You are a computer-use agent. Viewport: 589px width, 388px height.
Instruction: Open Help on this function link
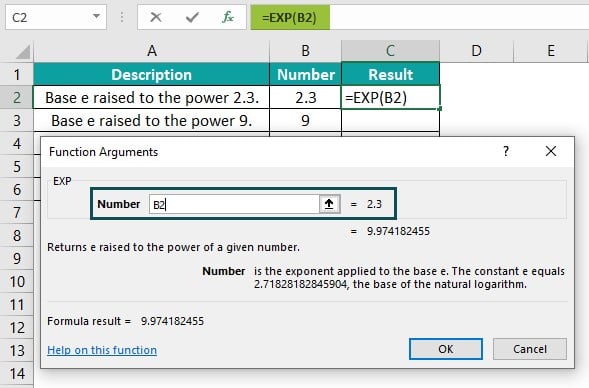point(102,350)
